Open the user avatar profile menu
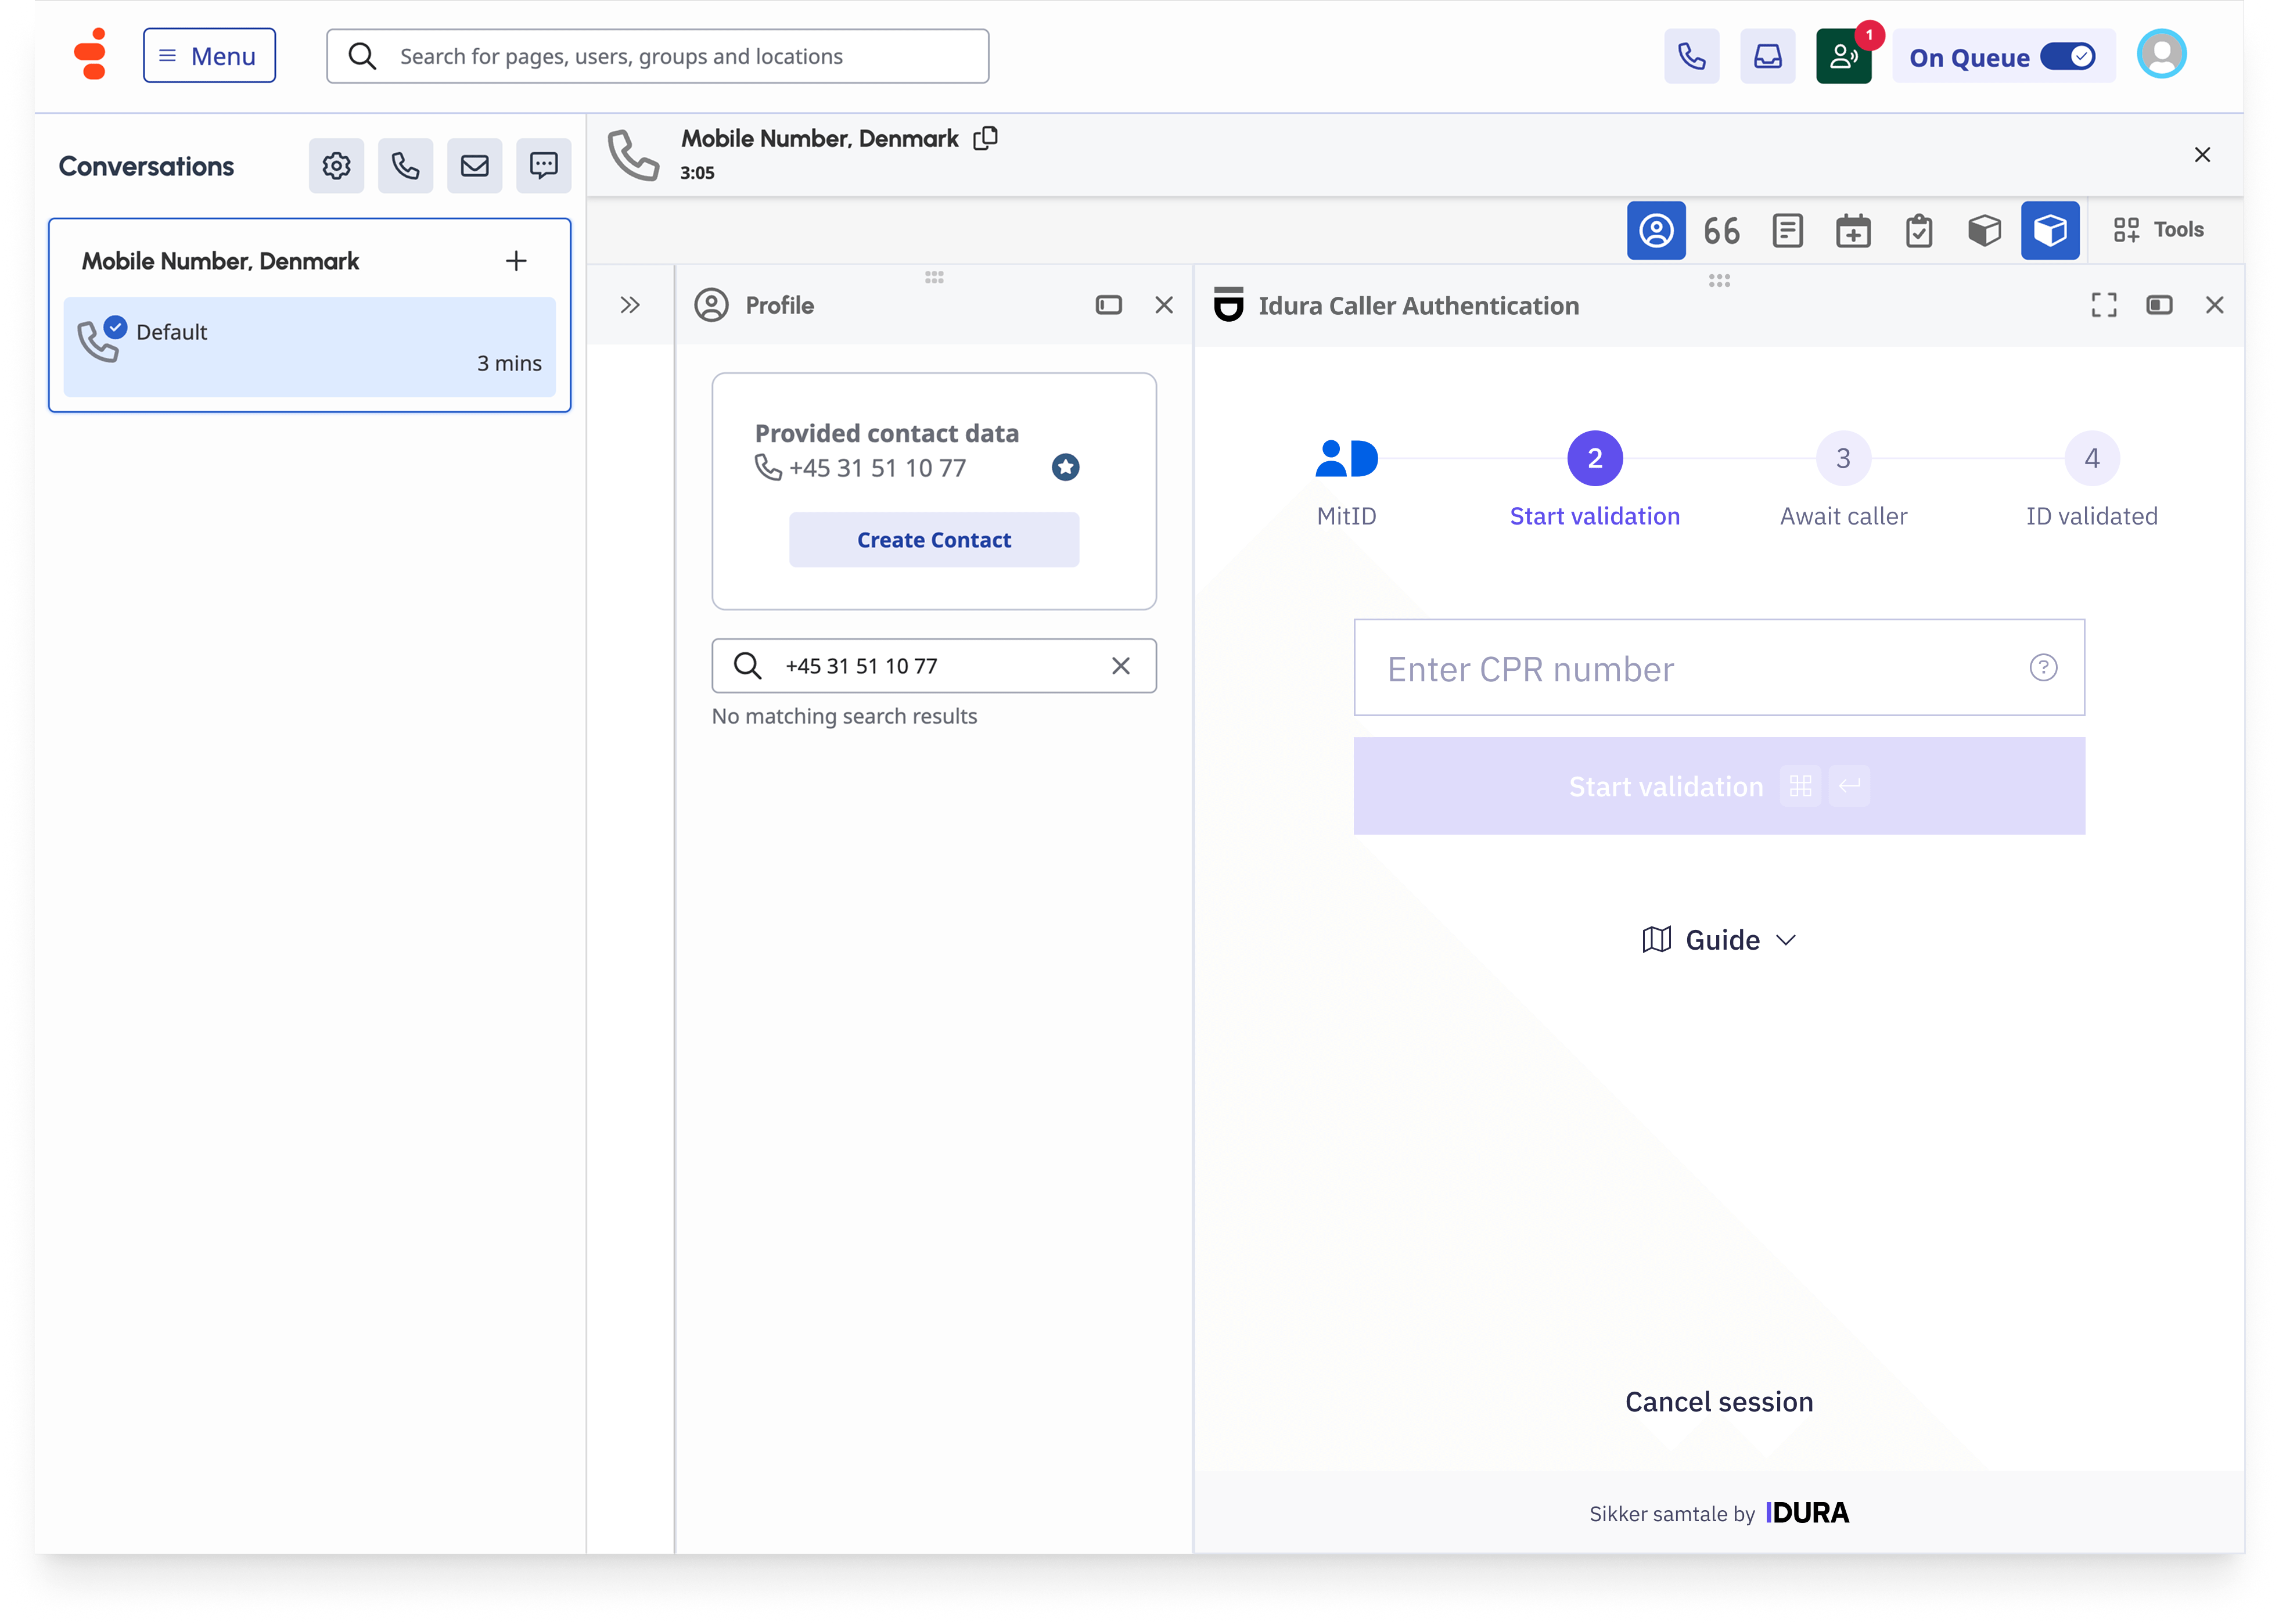The image size is (2279, 1624). pyautogui.click(x=2161, y=55)
